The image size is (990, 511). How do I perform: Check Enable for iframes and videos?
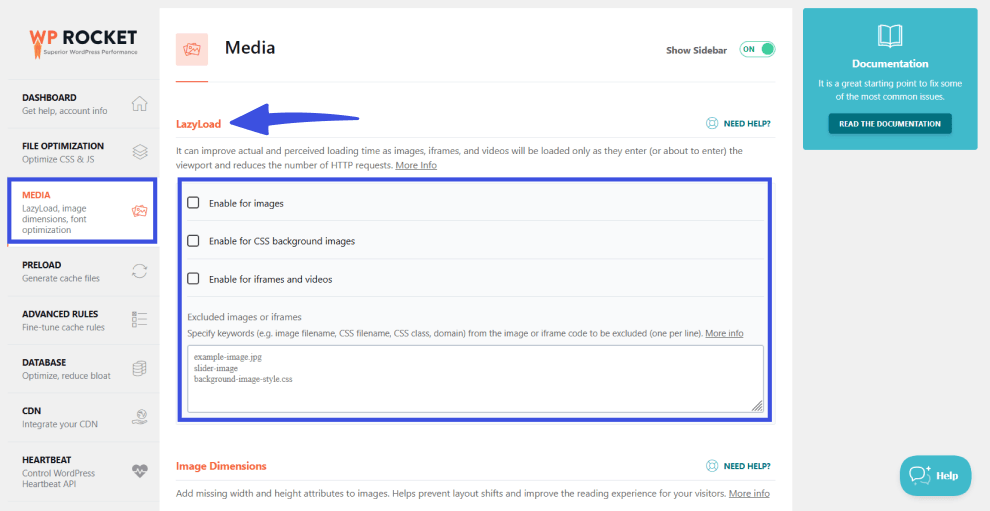coord(193,279)
